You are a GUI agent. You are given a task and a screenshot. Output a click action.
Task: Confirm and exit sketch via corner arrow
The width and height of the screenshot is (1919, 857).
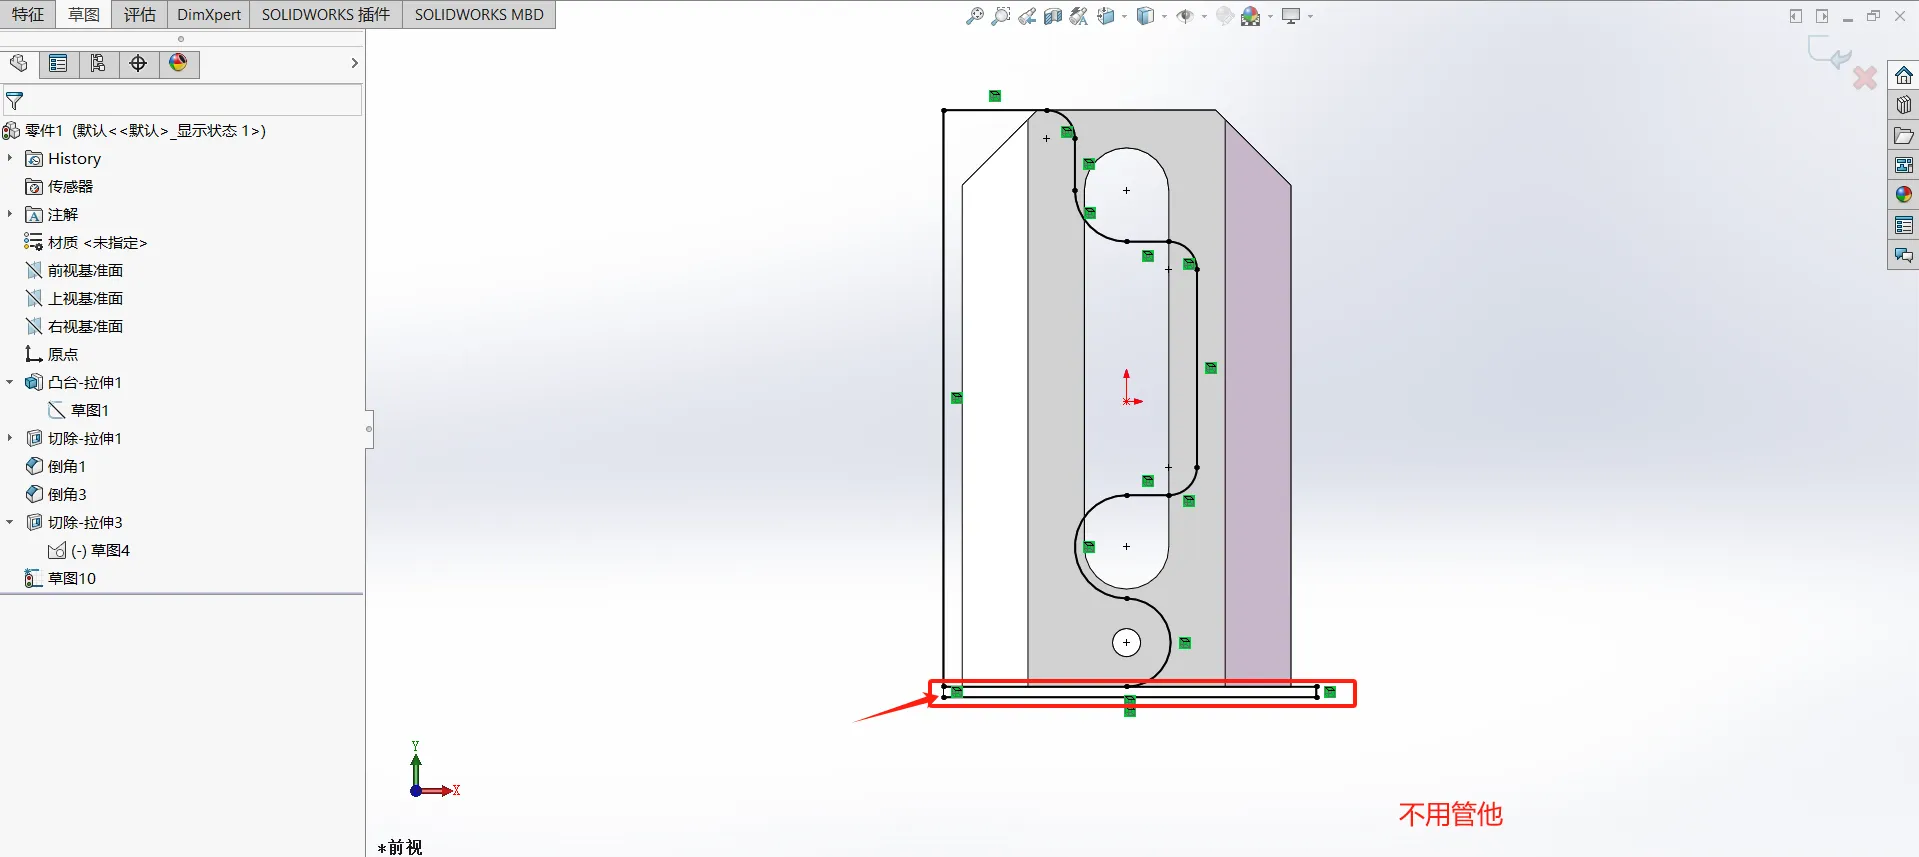(x=1829, y=52)
